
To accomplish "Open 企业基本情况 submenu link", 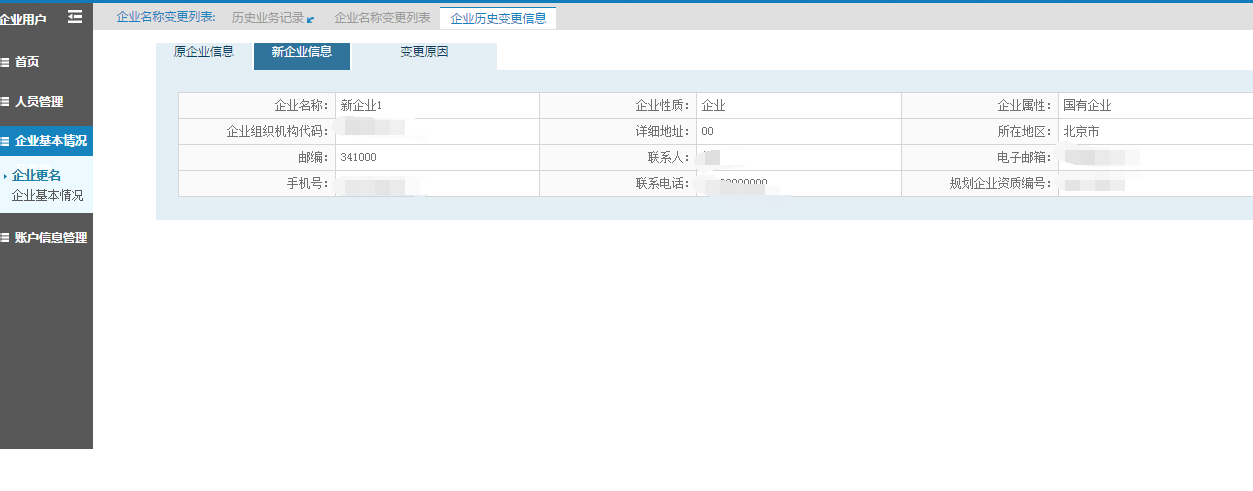I will tap(47, 196).
